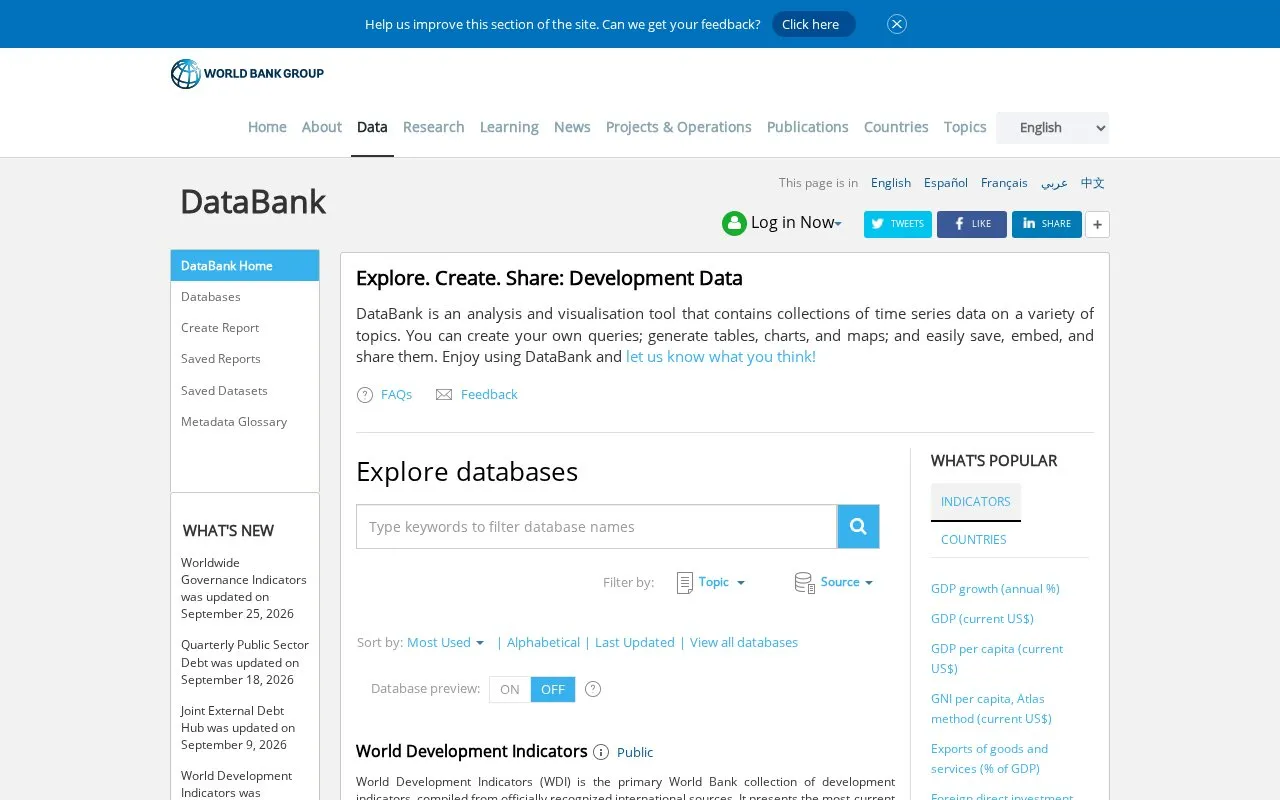Select DataBank Home in sidebar

245,265
